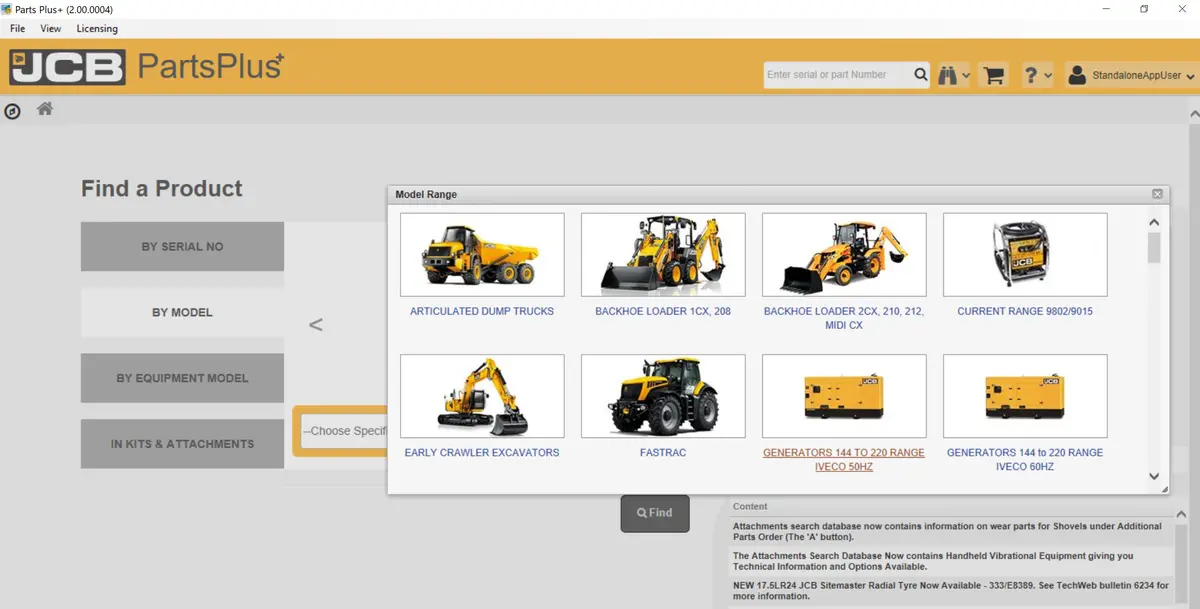Screen dimensions: 1200x609
Task: Open the Choose Specific dropdown
Action: click(342, 431)
